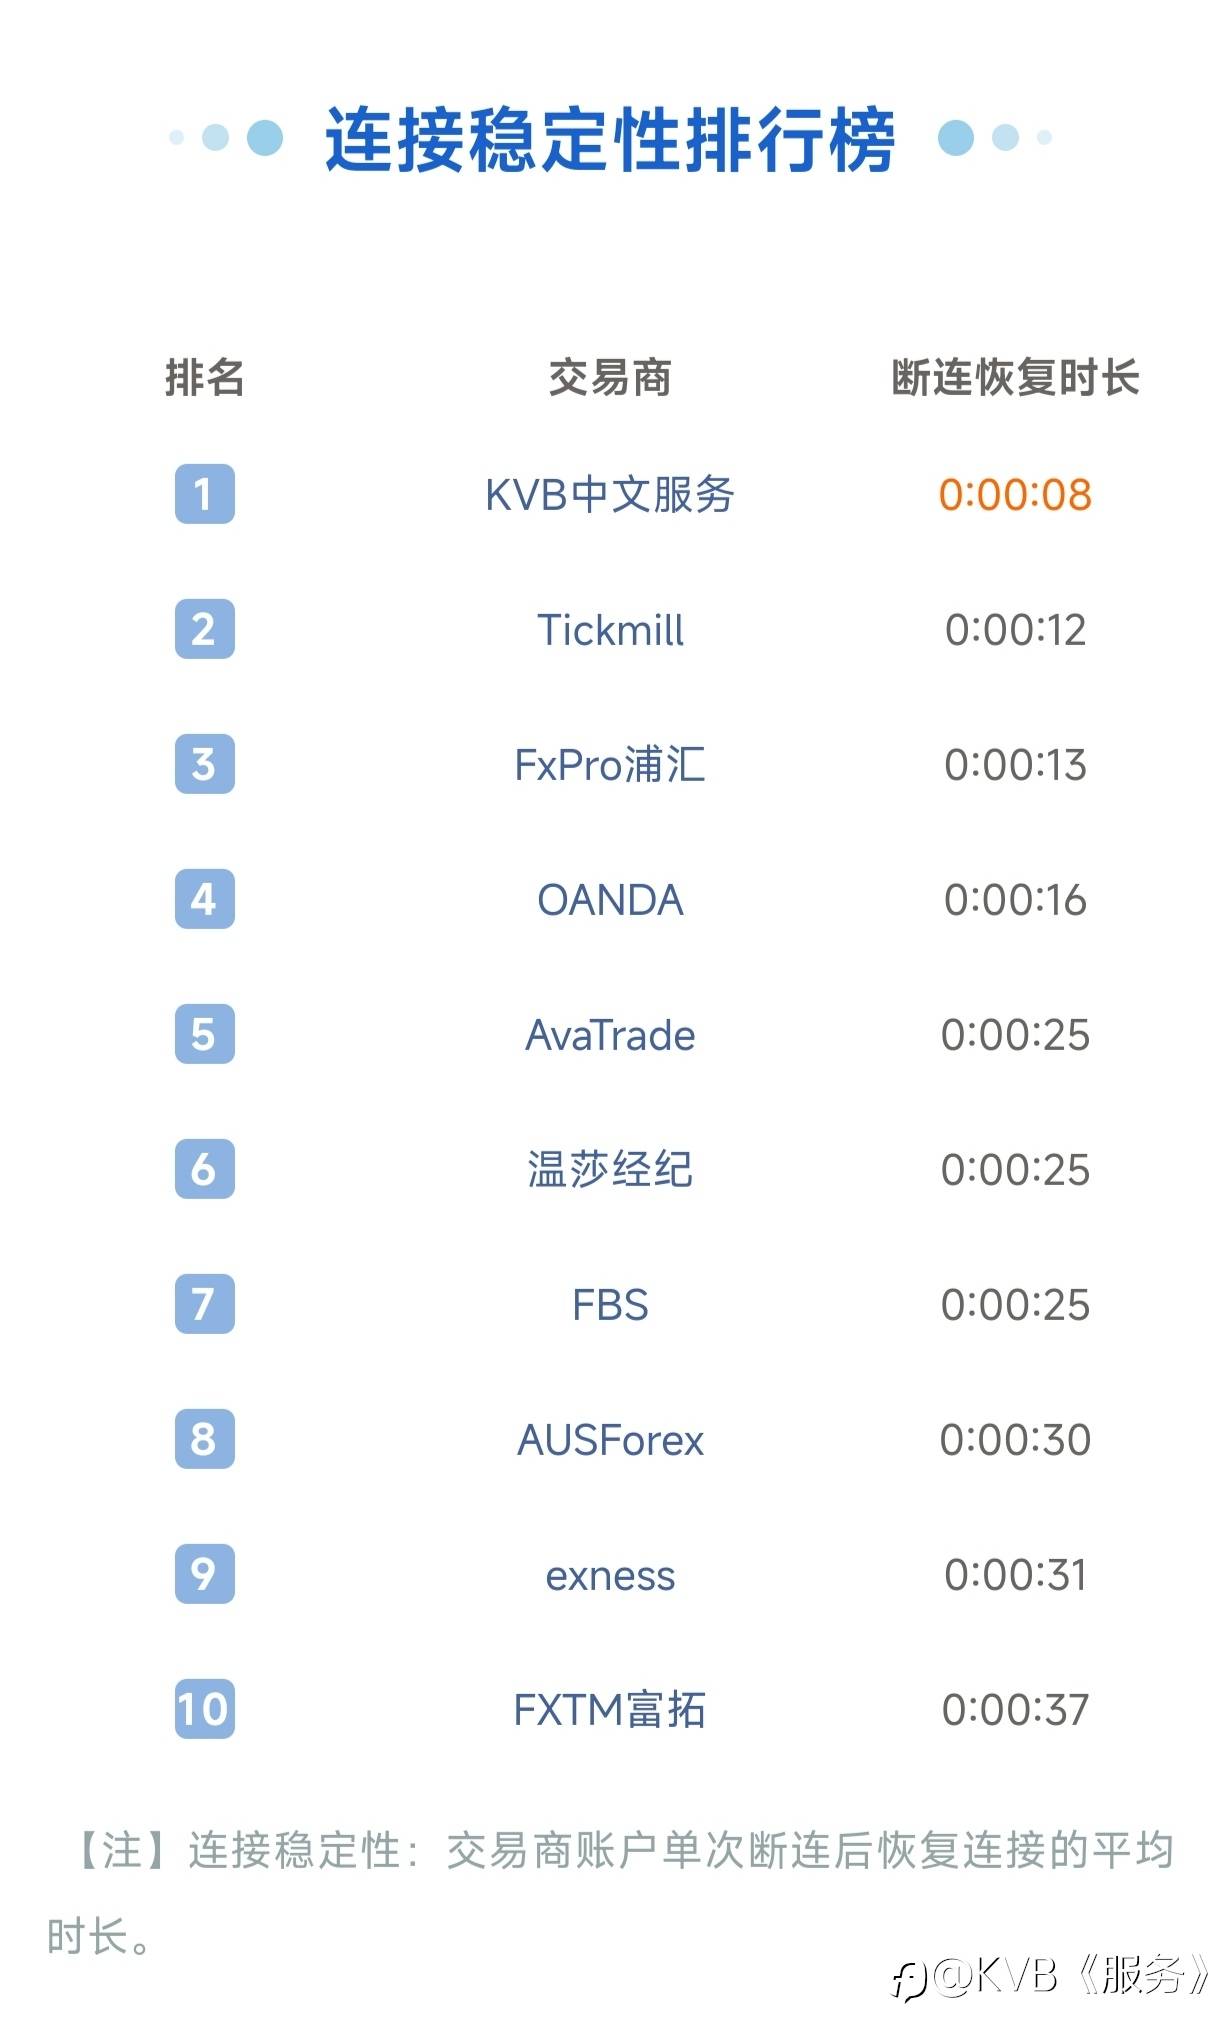The width and height of the screenshot is (1220, 2044).
Task: Click the rank 10 number badge
Action: (204, 1709)
